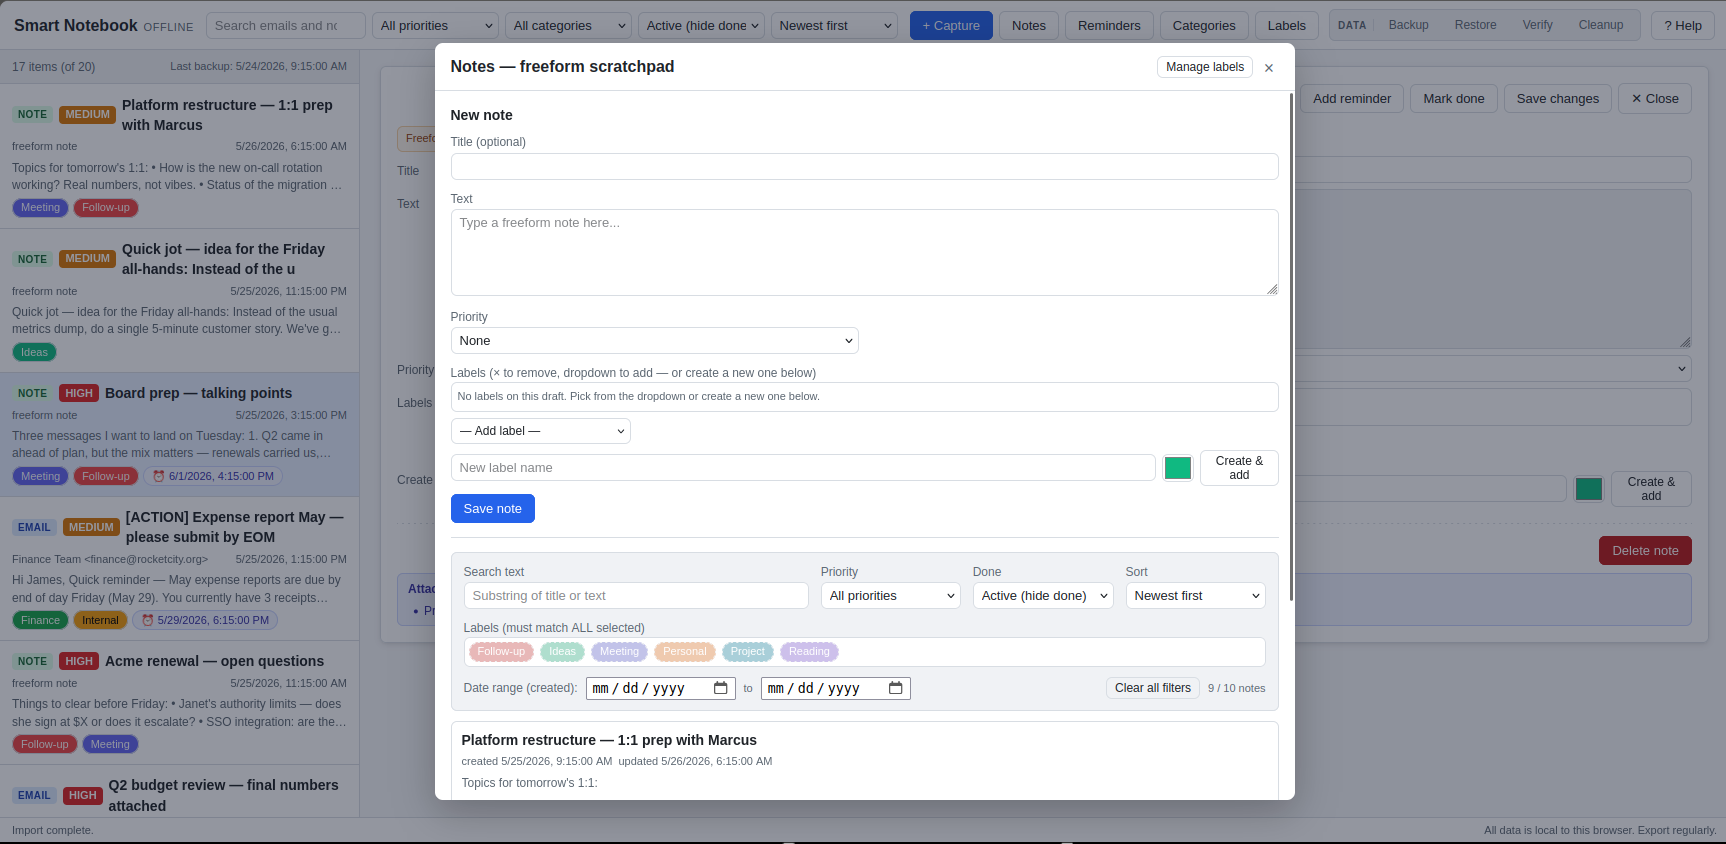Screen dimensions: 1726x844
Task: Open Q2 budget review email item
Action: coord(179,792)
